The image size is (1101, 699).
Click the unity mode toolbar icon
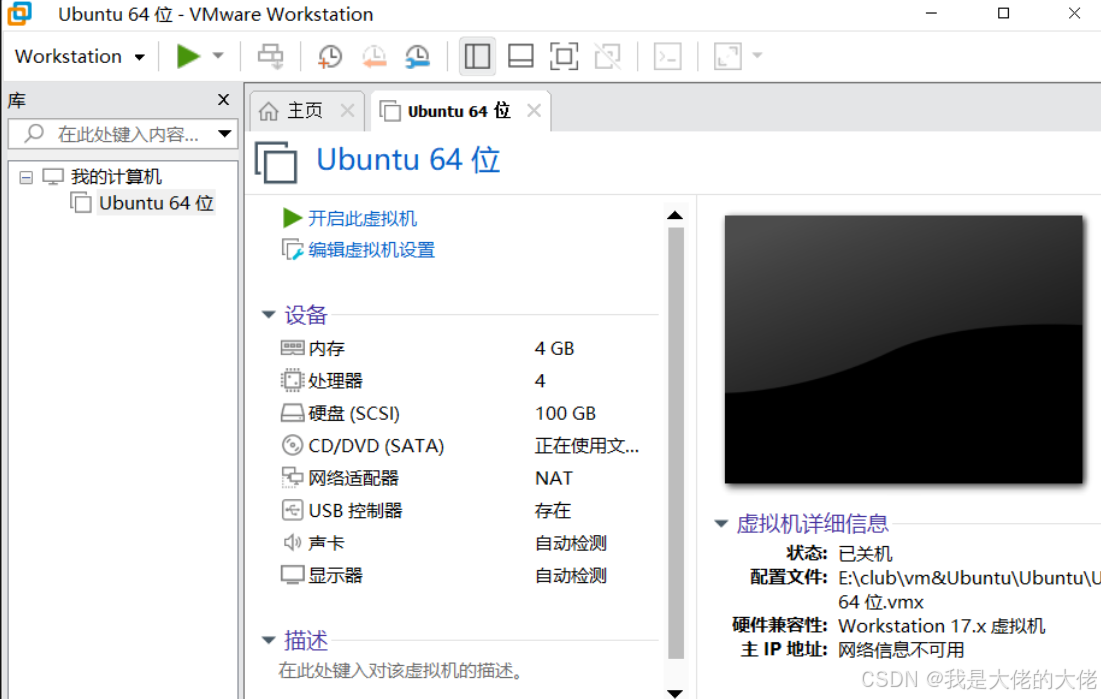tap(608, 56)
